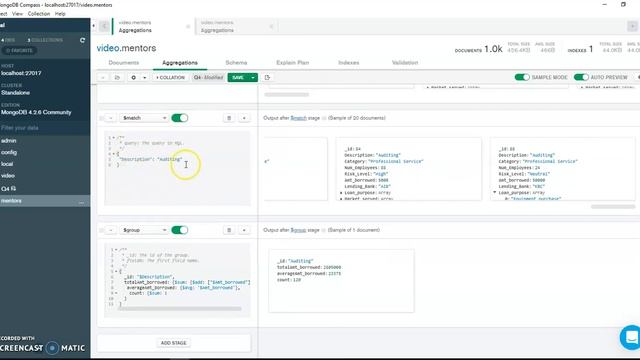Focus the 'Filter your data' search box
Image resolution: width=640 pixels, height=360 pixels.
[45, 128]
